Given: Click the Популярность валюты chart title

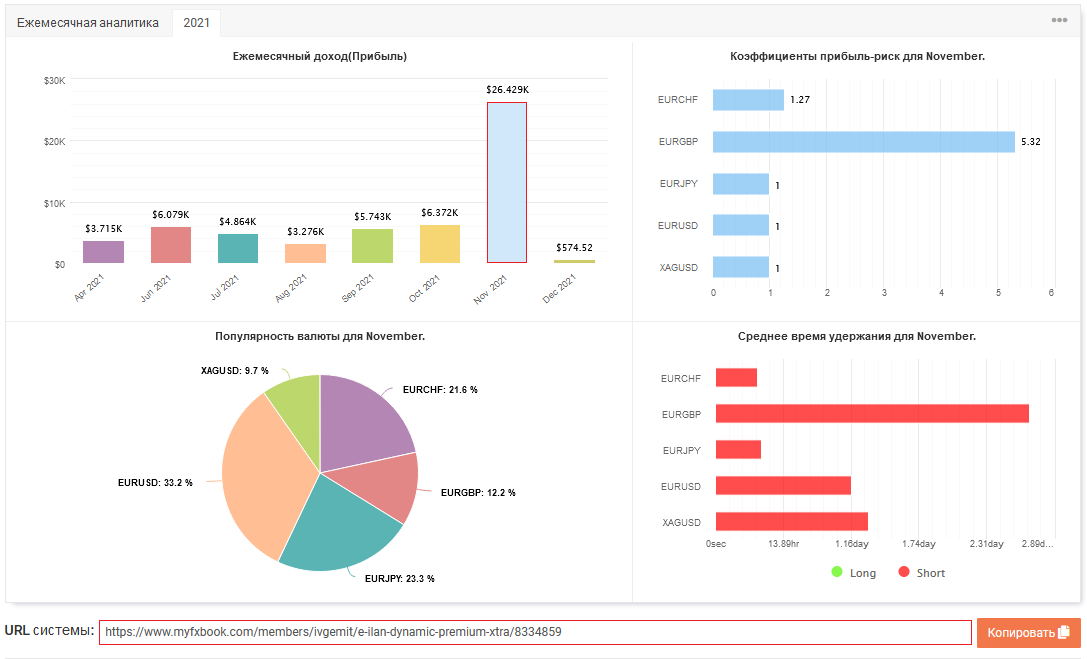Looking at the screenshot, I should 320,336.
